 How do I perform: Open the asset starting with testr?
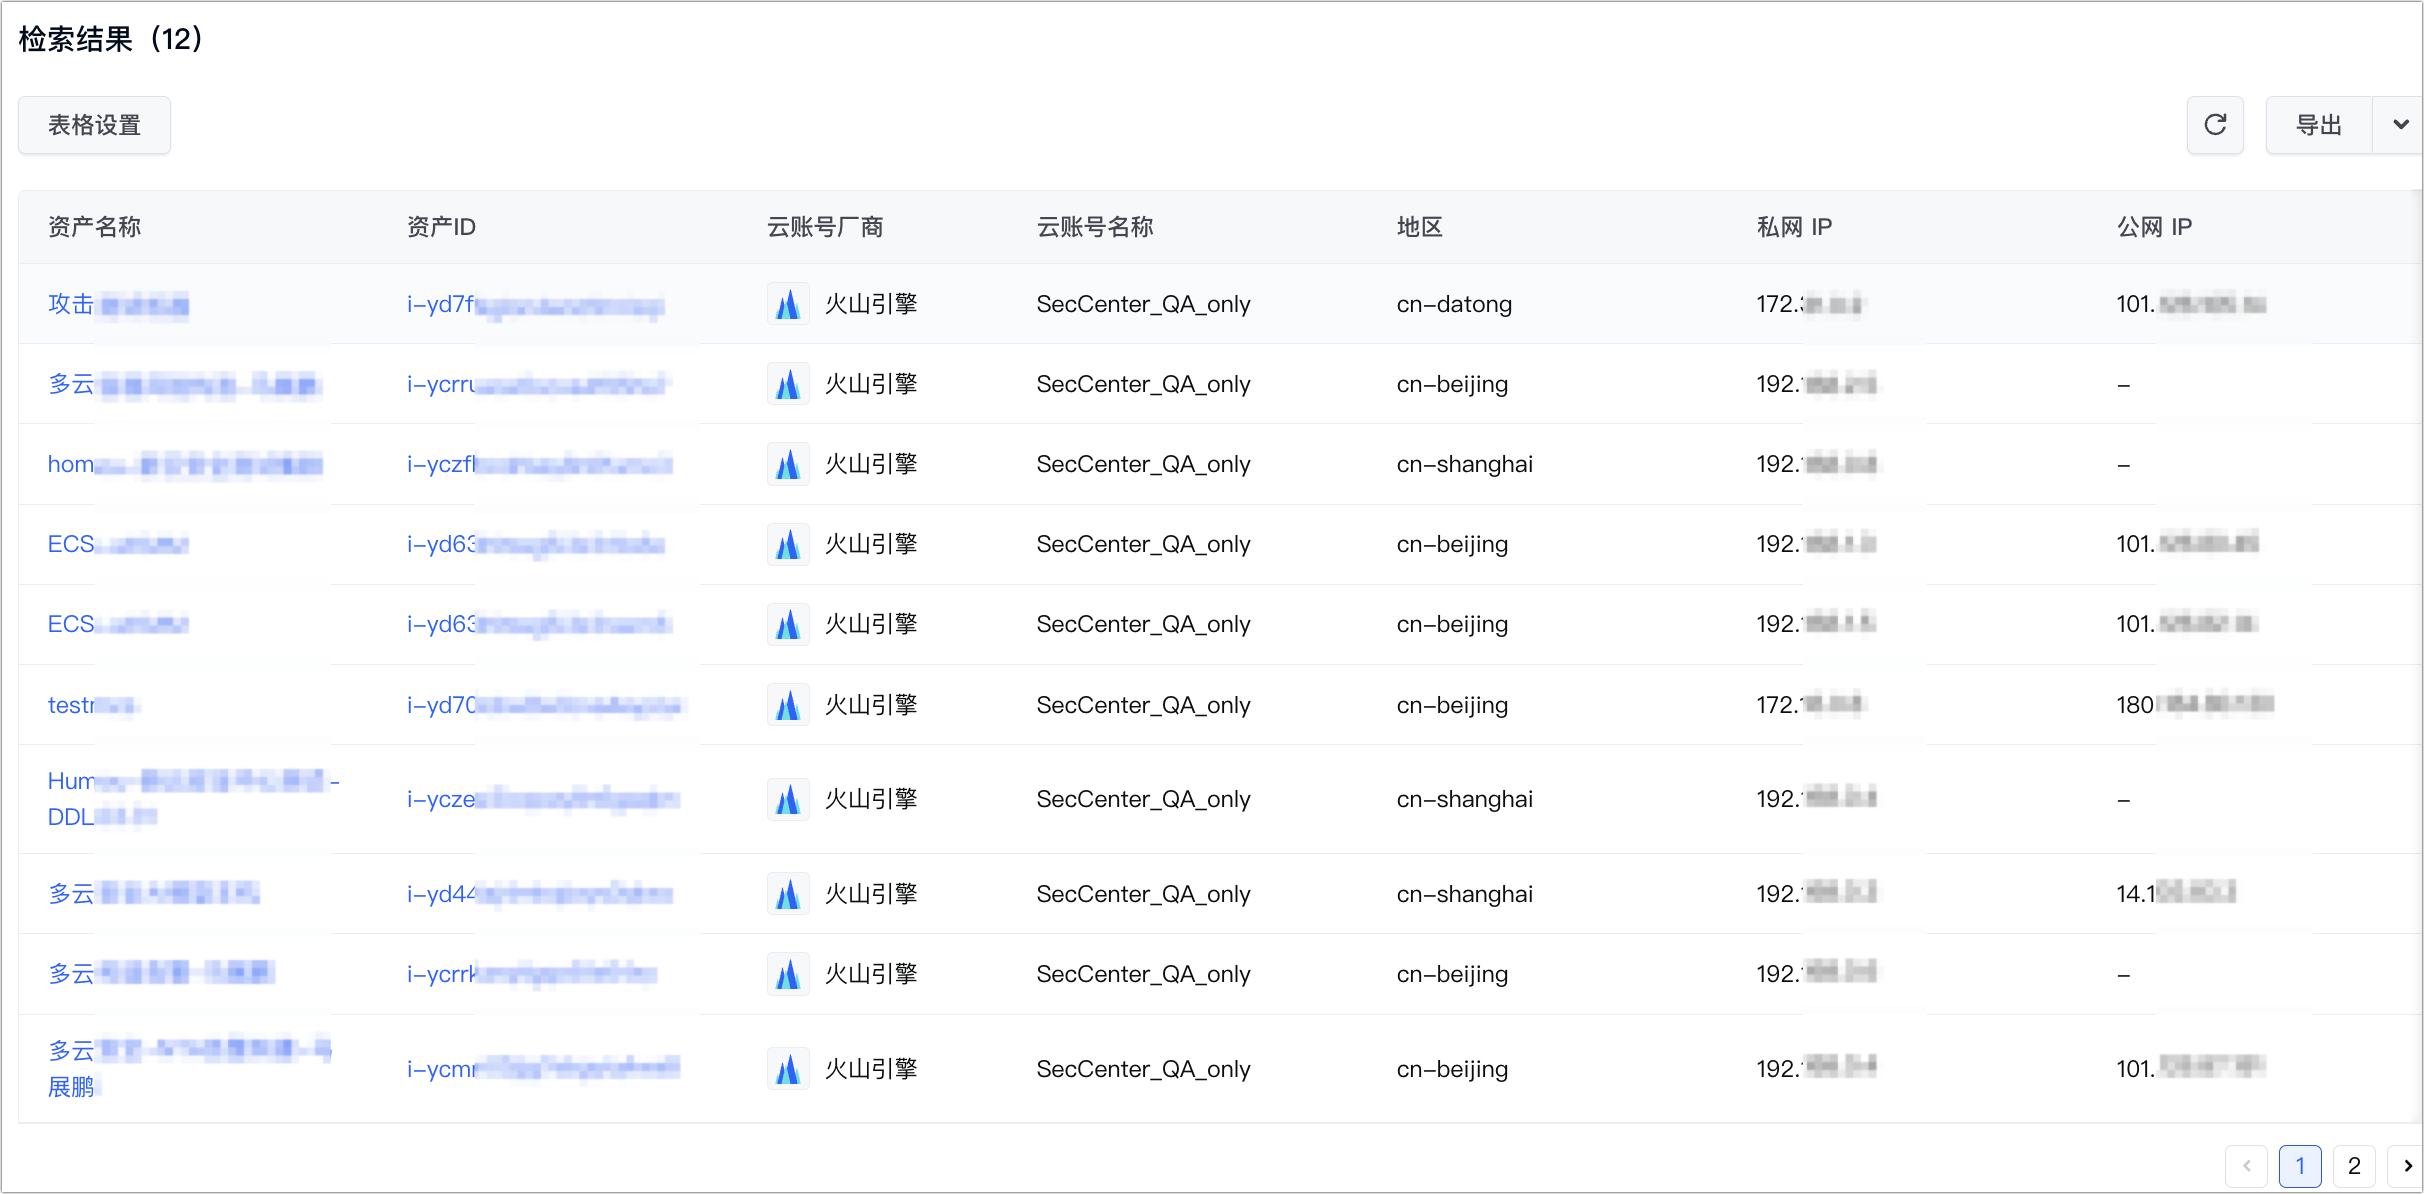click(93, 705)
